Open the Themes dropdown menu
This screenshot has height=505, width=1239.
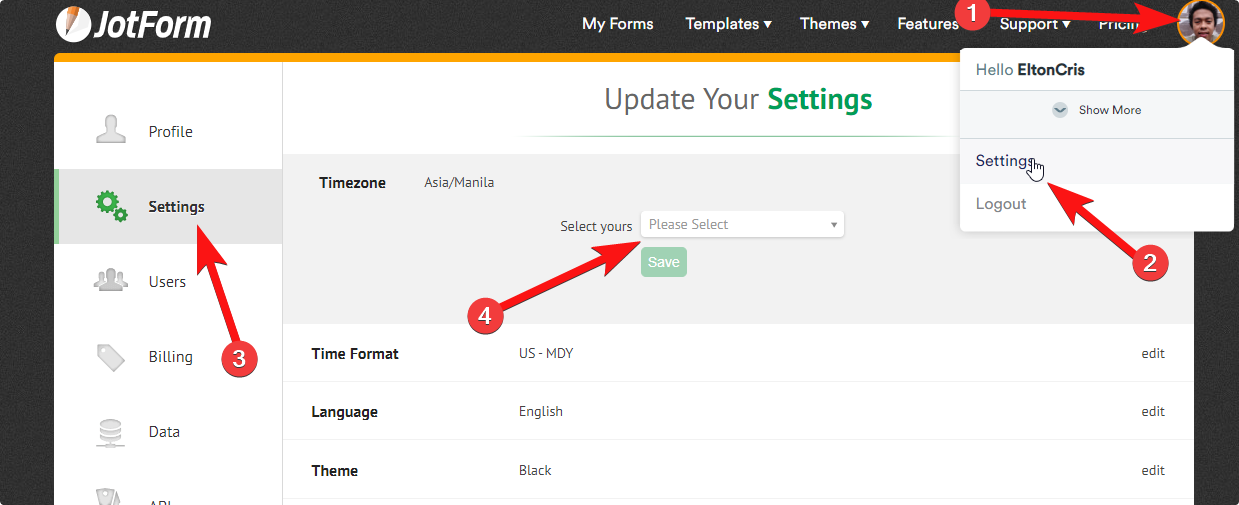click(x=834, y=24)
